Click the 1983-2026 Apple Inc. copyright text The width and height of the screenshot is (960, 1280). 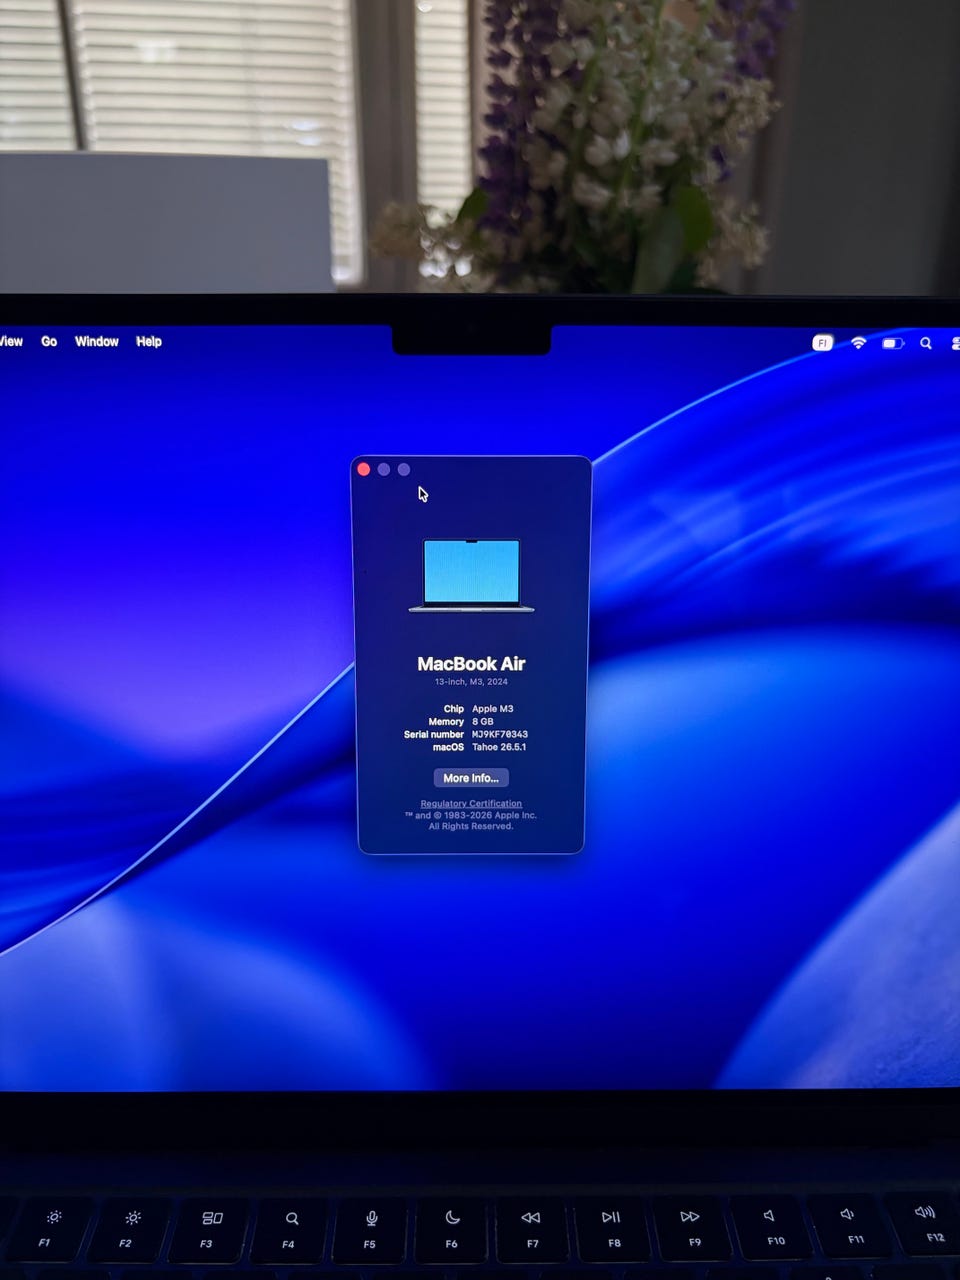[471, 815]
